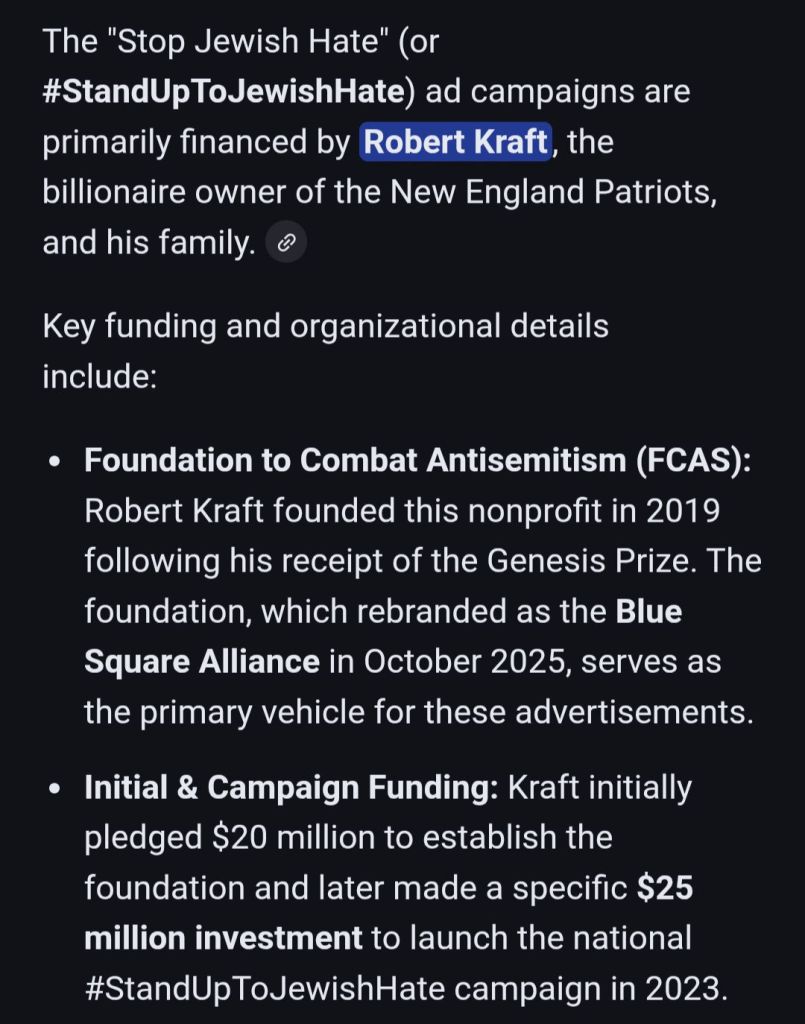The height and width of the screenshot is (1024, 805).
Task: Click the source link chain icon
Action: coord(286,243)
